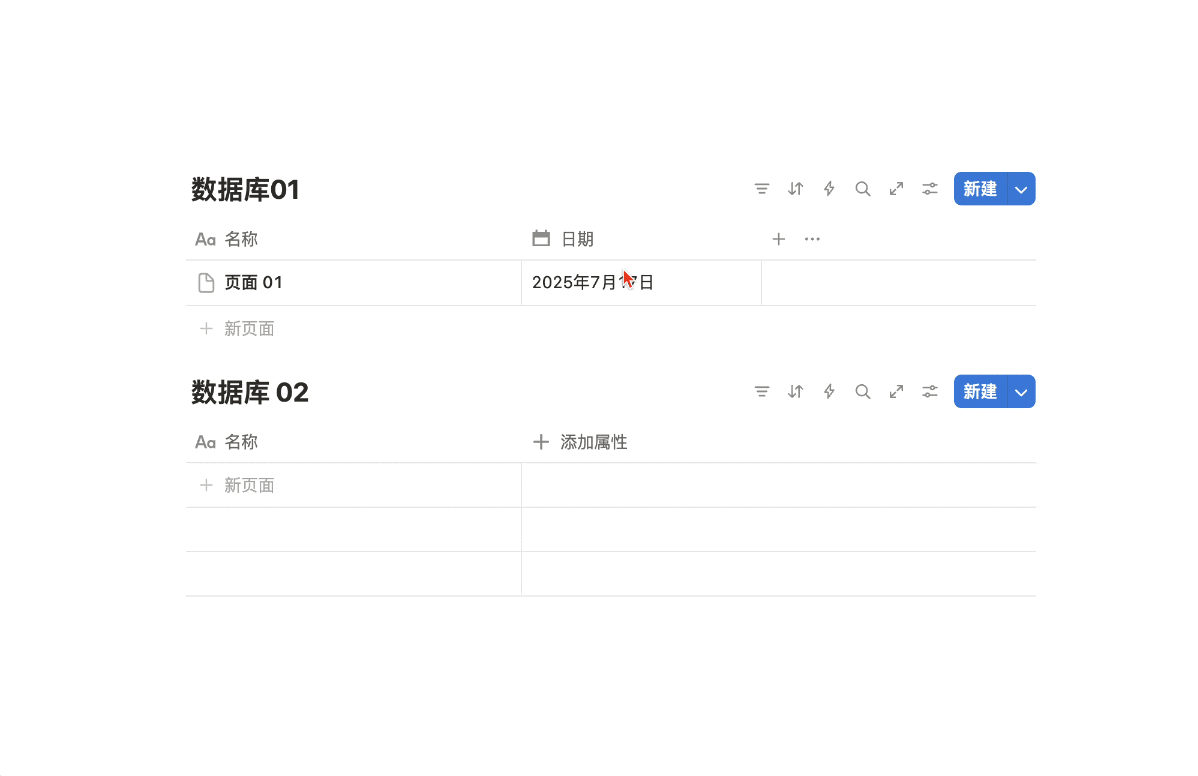Open automations lightning icon for 数据库01
Image resolution: width=1198 pixels, height=776 pixels.
[829, 189]
